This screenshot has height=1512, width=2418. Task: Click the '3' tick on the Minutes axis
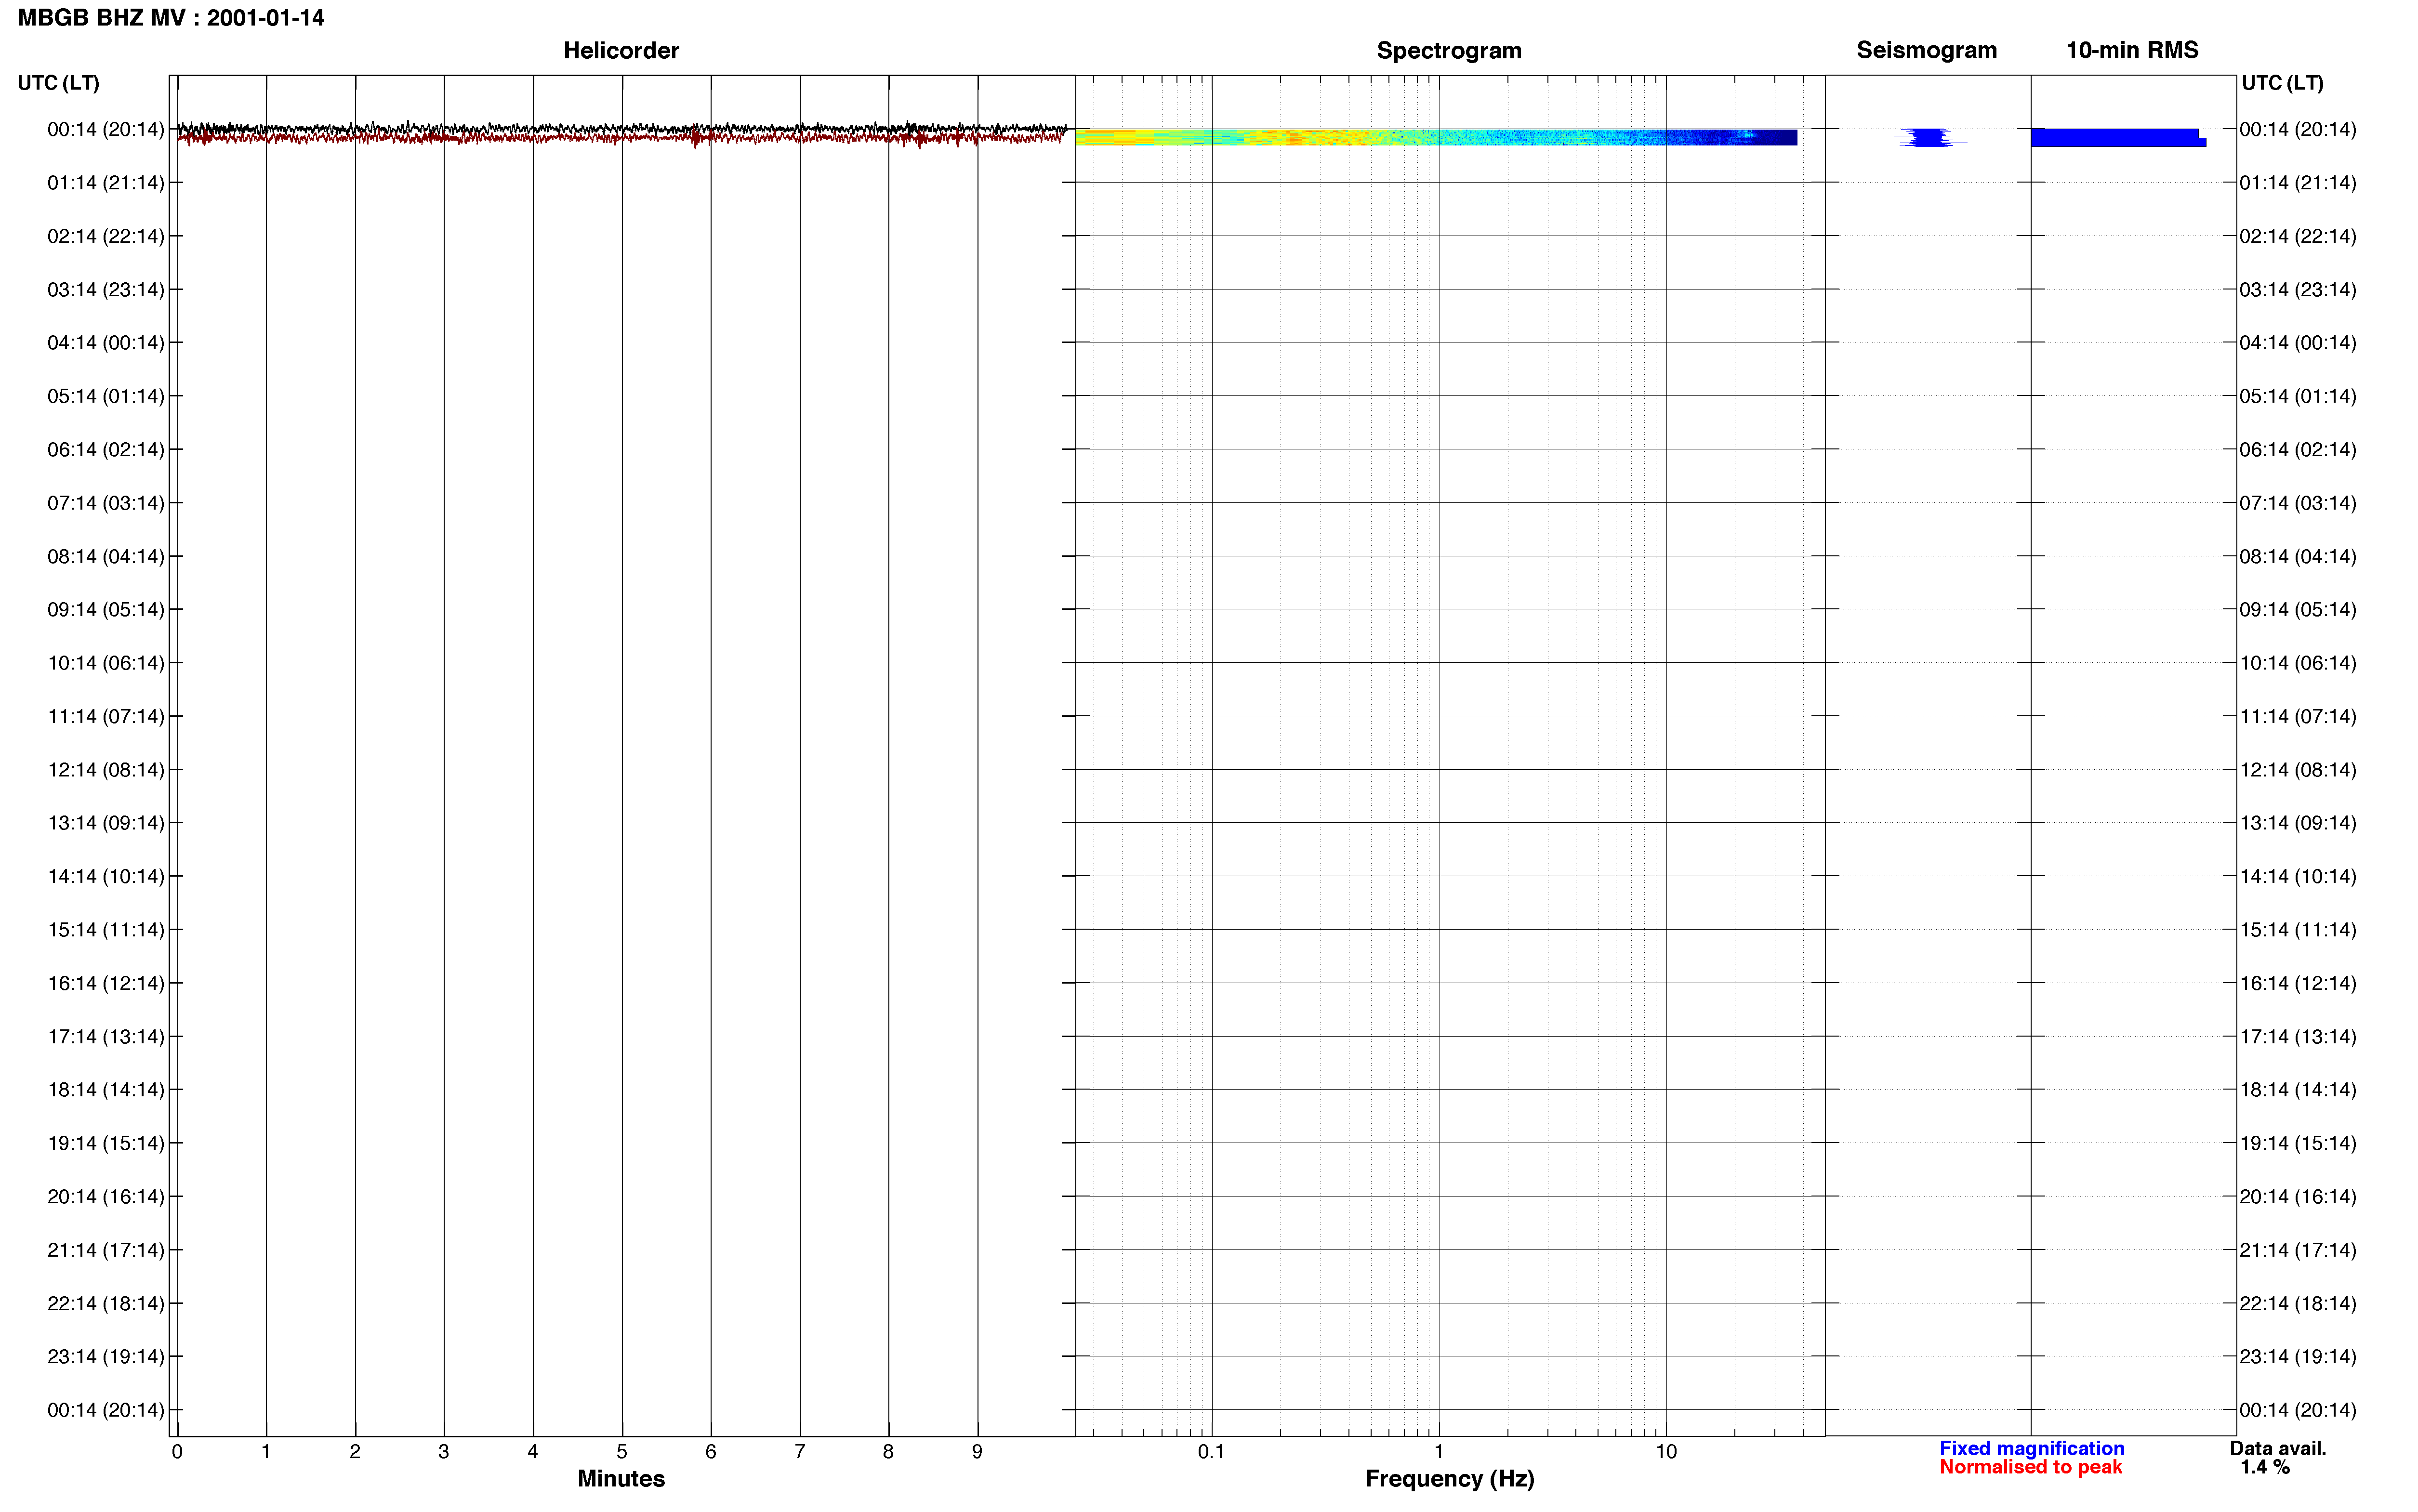click(444, 1452)
